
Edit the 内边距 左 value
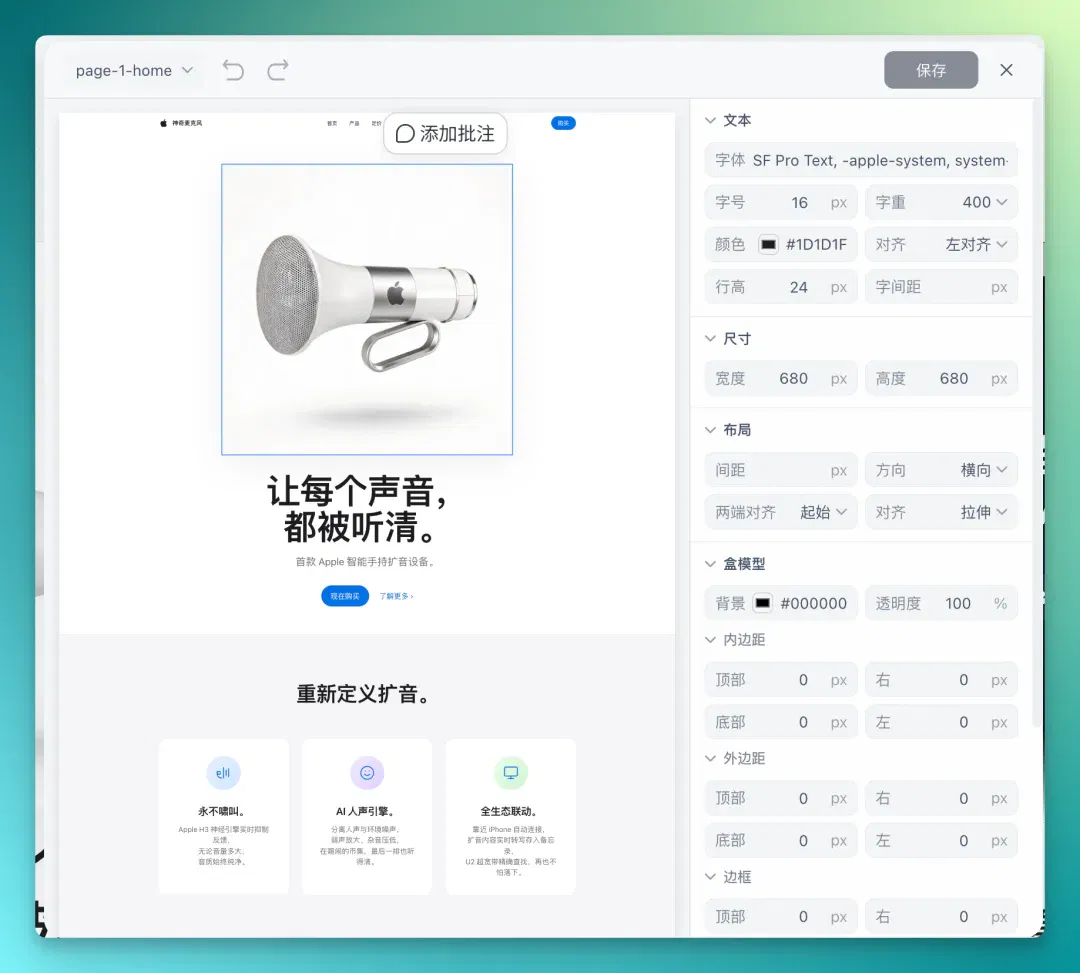(941, 722)
